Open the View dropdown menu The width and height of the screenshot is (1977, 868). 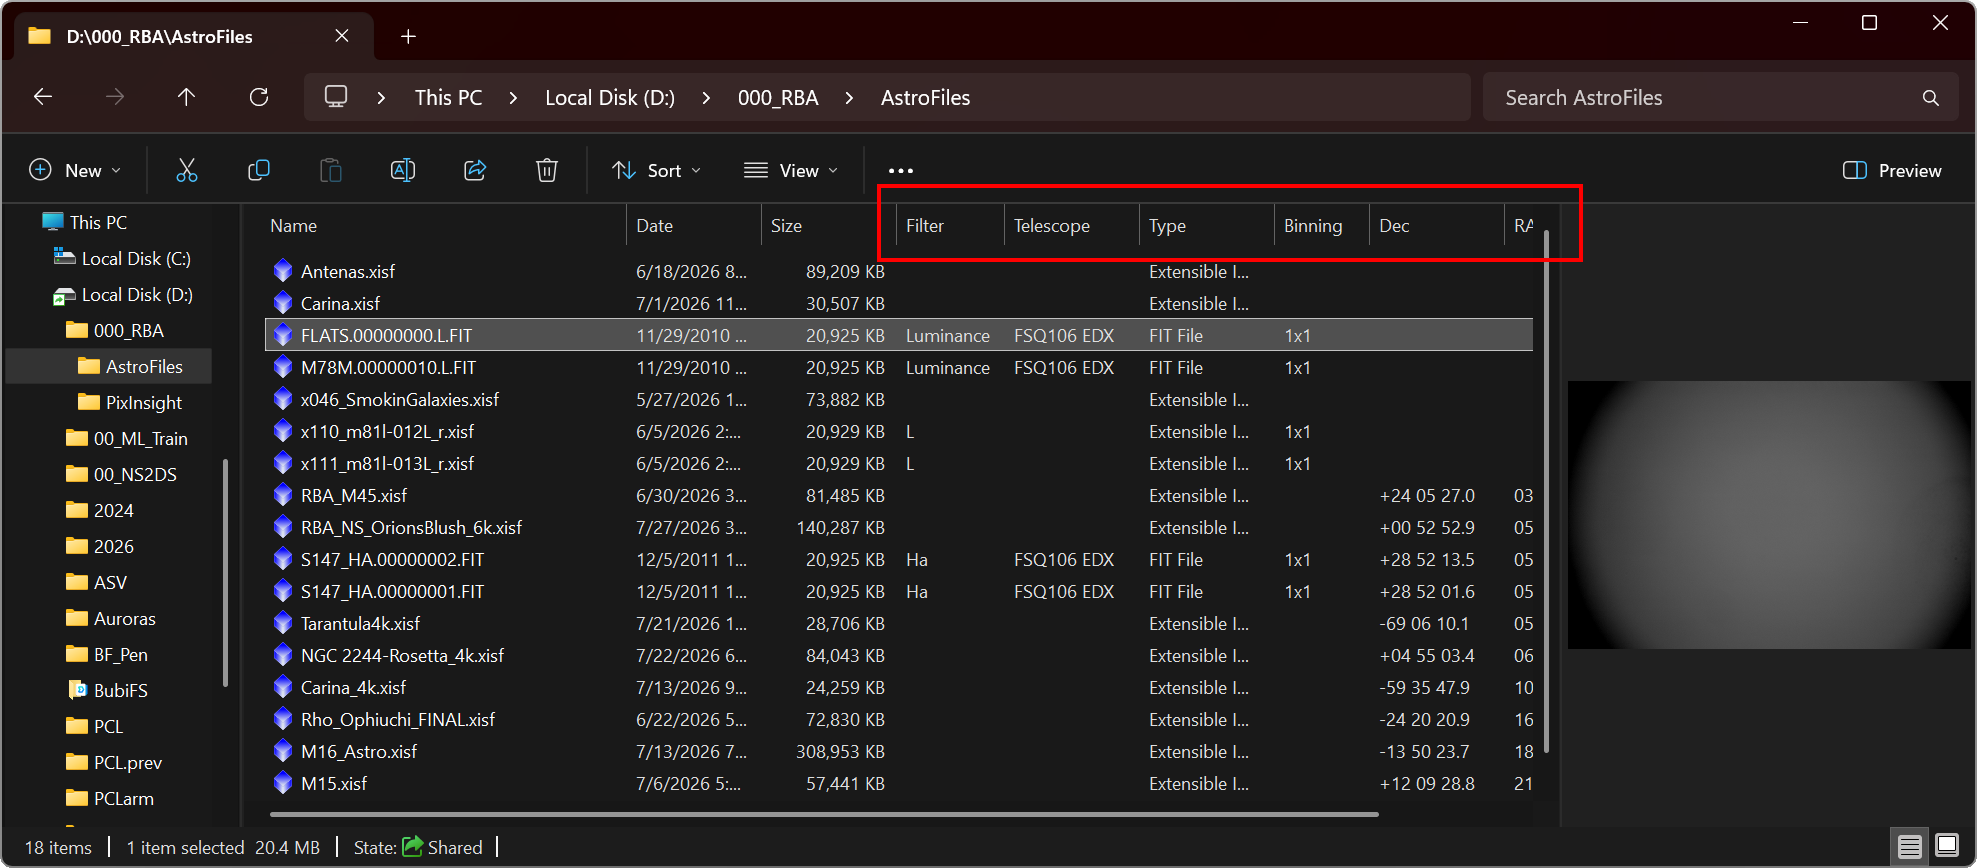pos(791,170)
